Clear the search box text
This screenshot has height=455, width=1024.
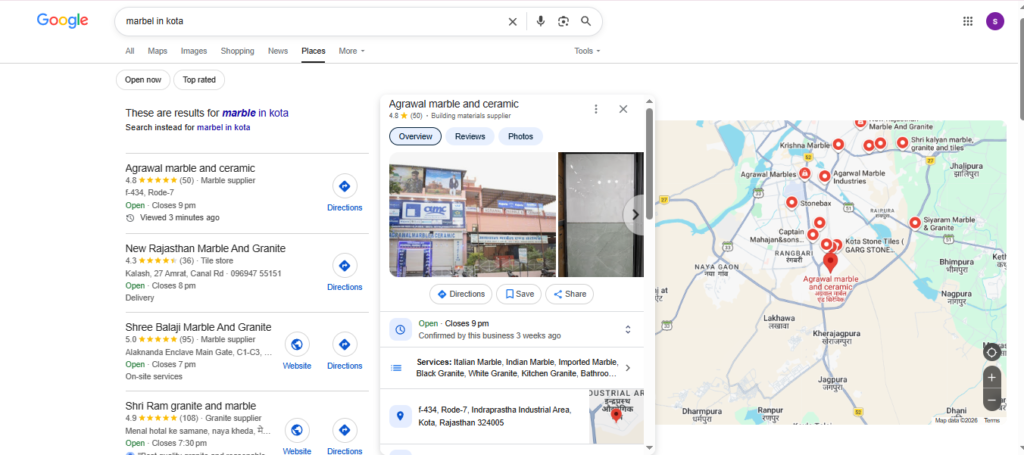pyautogui.click(x=513, y=22)
